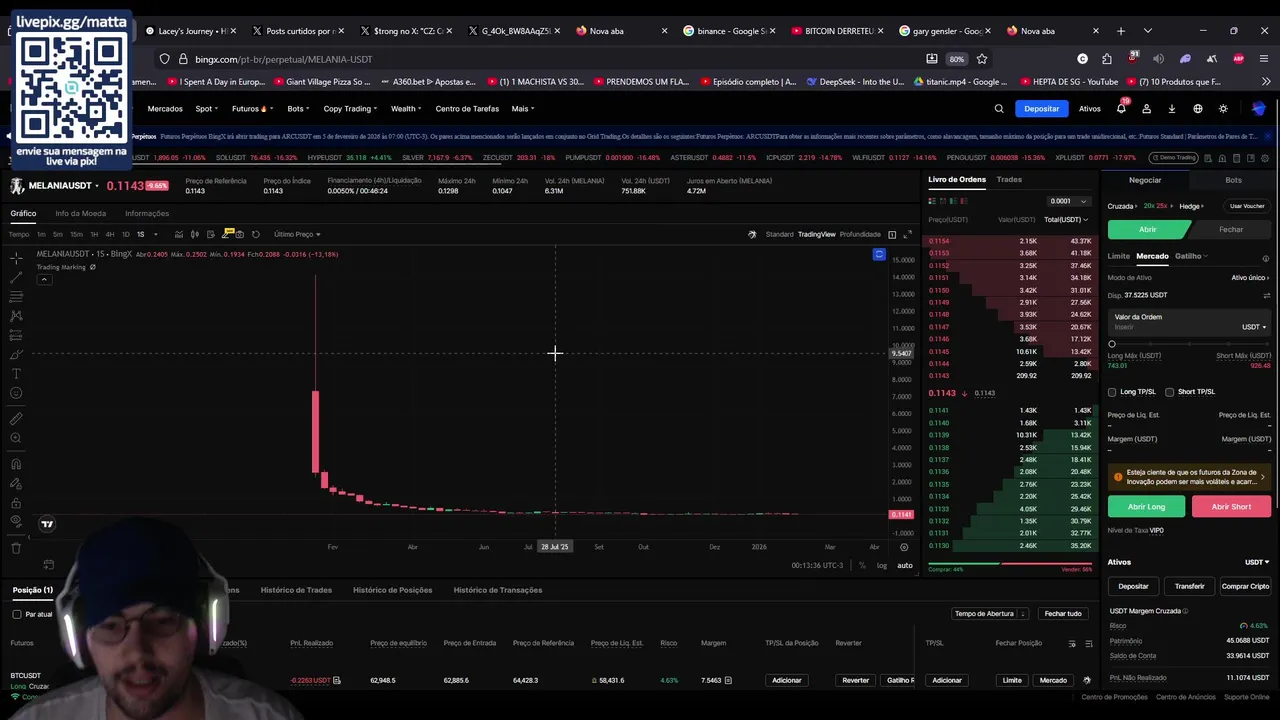
Task: Expand the Gatilho order type dropdown
Action: (x=1191, y=256)
